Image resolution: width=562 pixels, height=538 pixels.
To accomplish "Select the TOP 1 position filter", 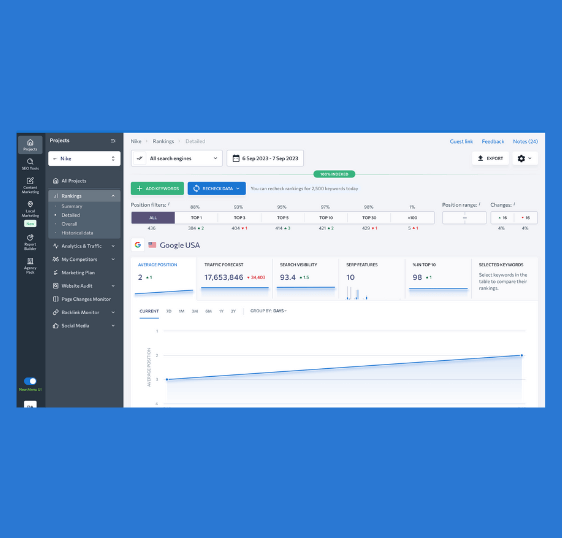I will pyautogui.click(x=196, y=218).
